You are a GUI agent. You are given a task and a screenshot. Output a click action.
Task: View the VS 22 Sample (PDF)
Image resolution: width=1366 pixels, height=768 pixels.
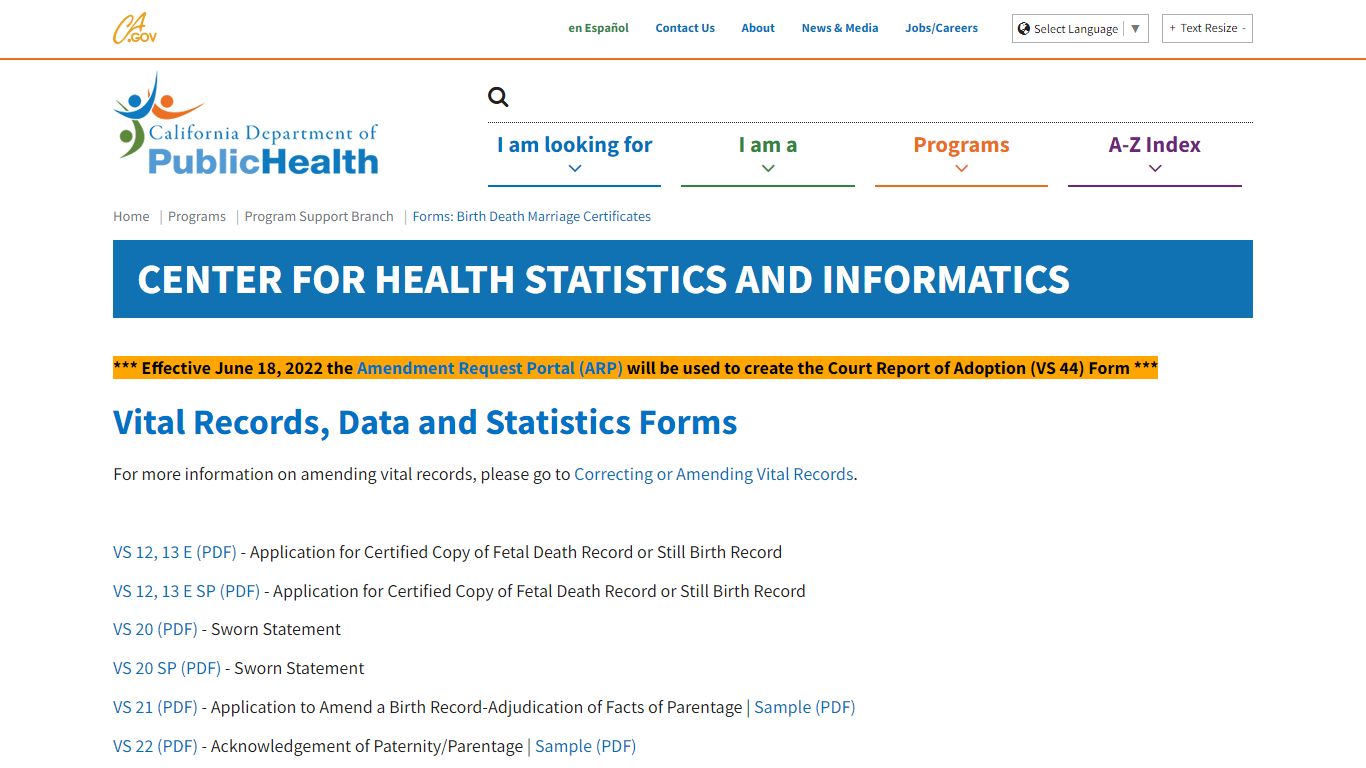[586, 746]
